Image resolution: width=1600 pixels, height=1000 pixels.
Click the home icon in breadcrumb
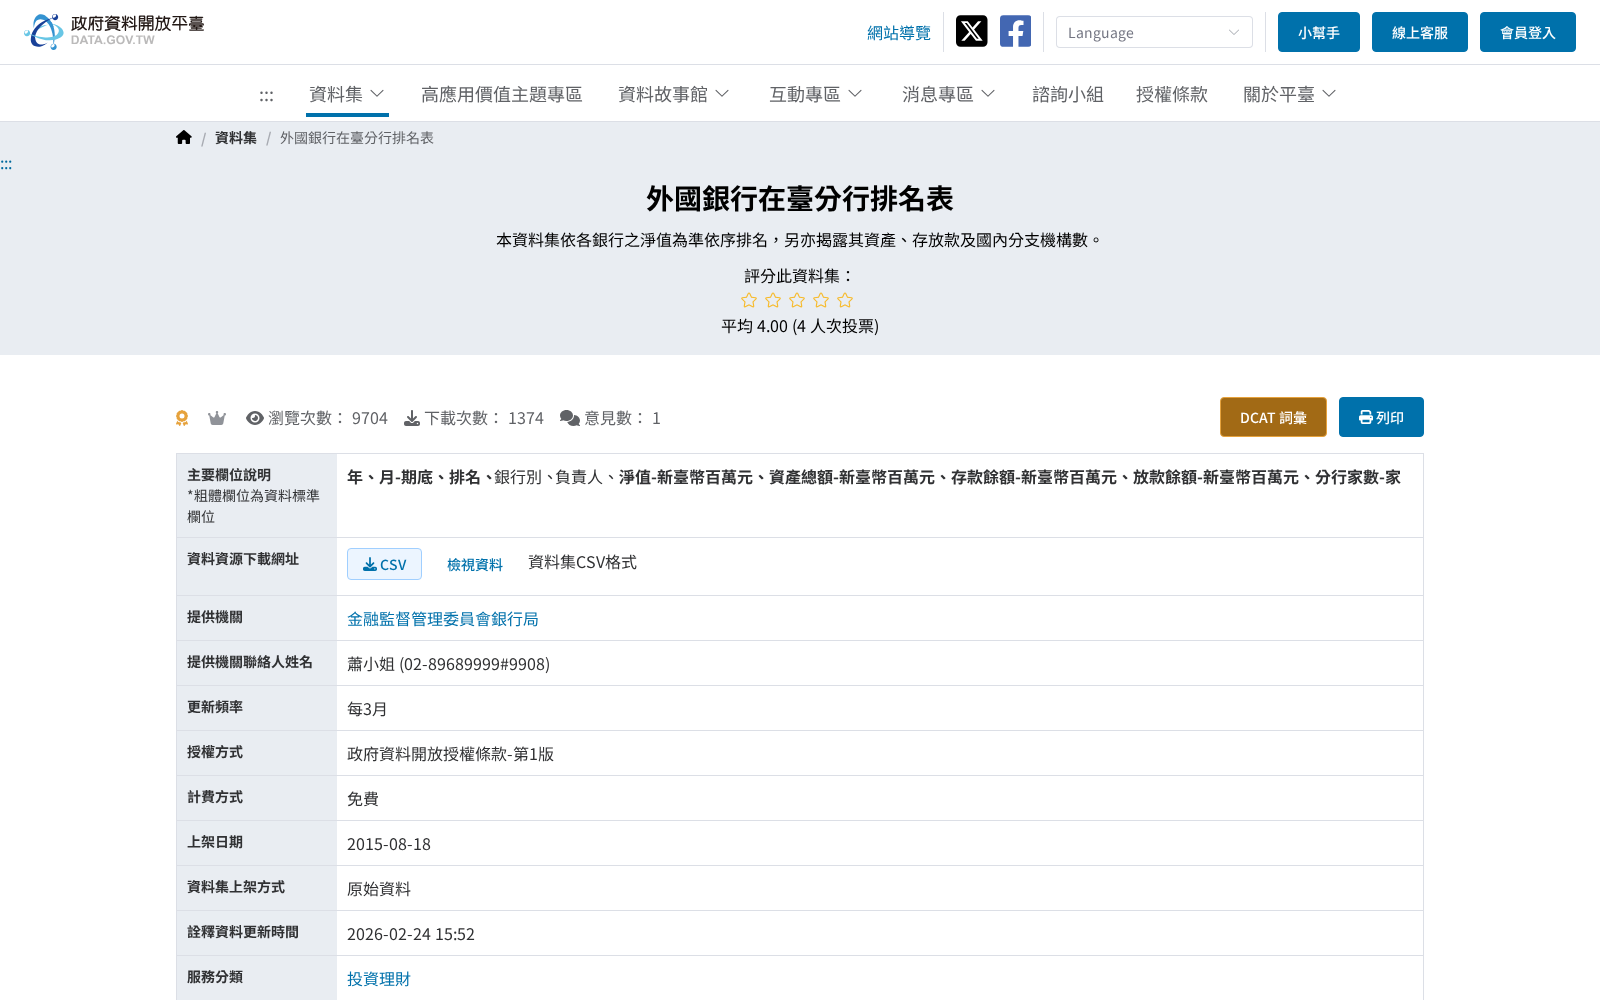[184, 138]
